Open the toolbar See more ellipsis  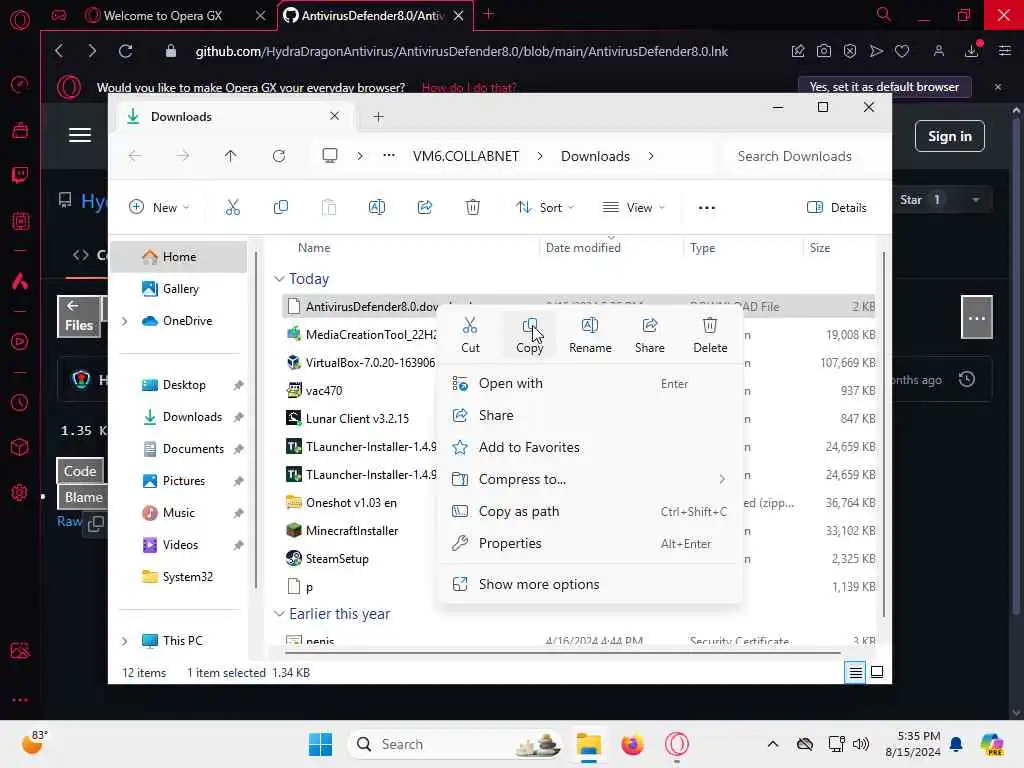click(x=707, y=208)
